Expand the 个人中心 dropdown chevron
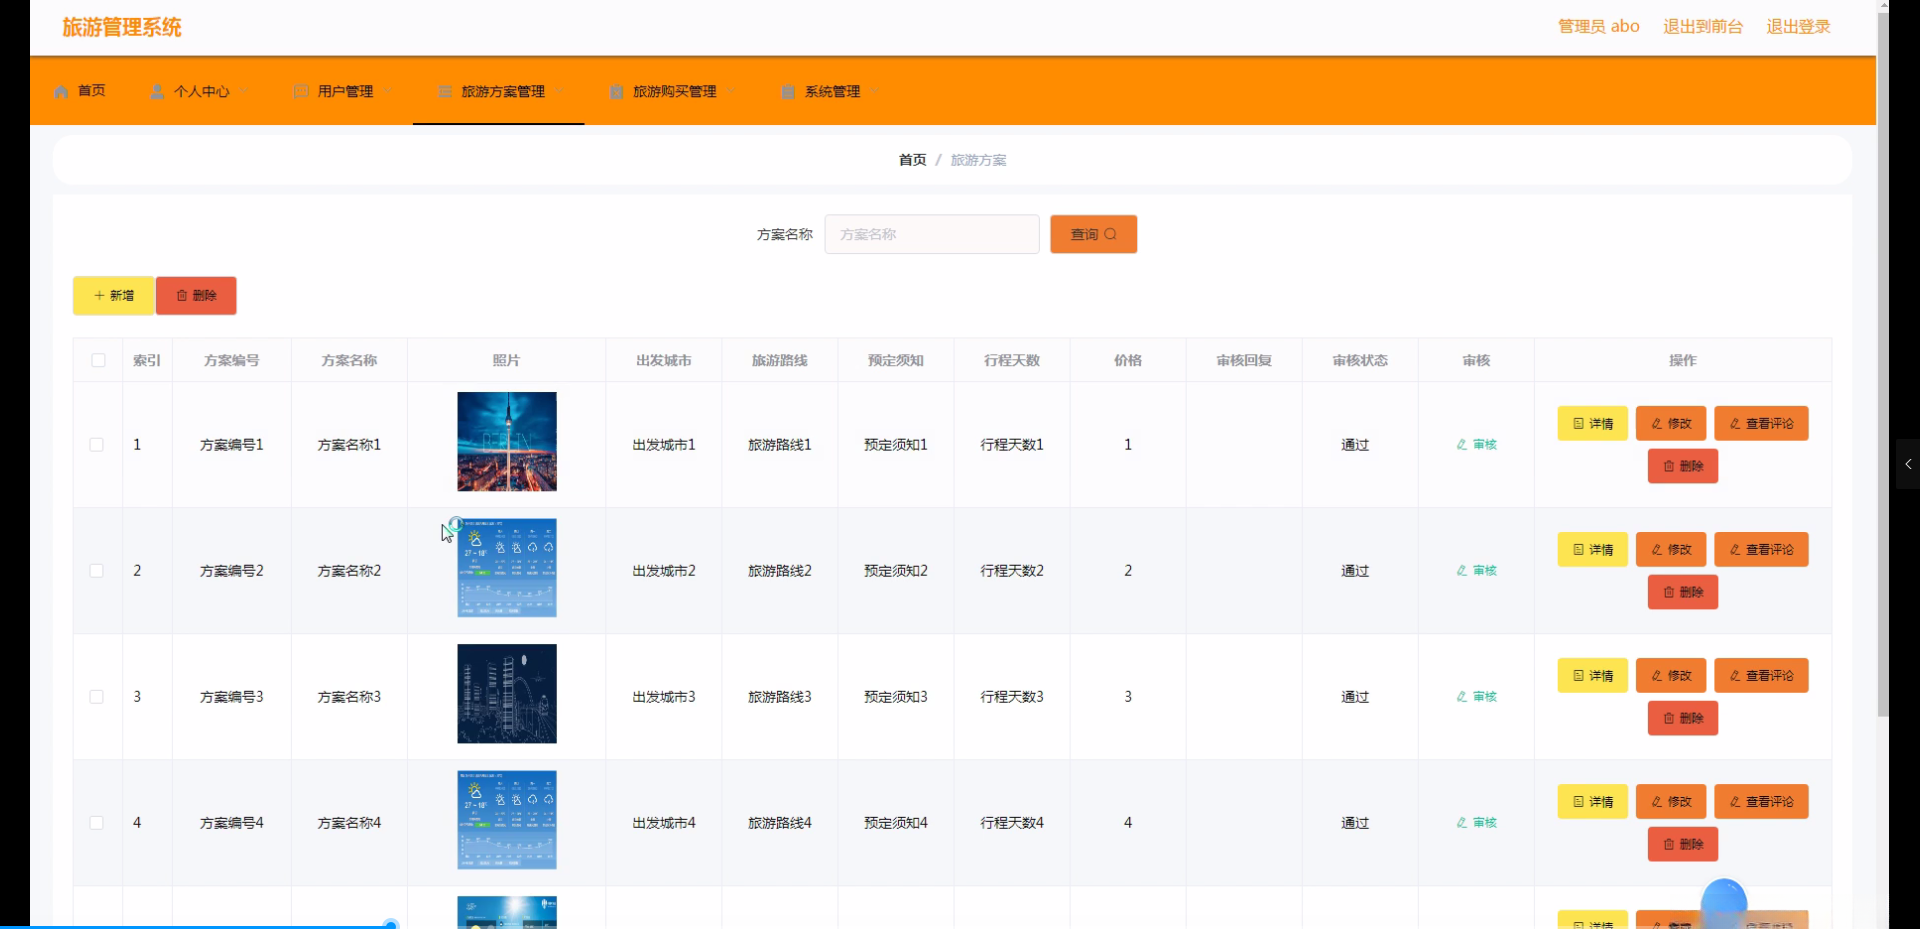Screen dimensions: 1920x929 243,91
